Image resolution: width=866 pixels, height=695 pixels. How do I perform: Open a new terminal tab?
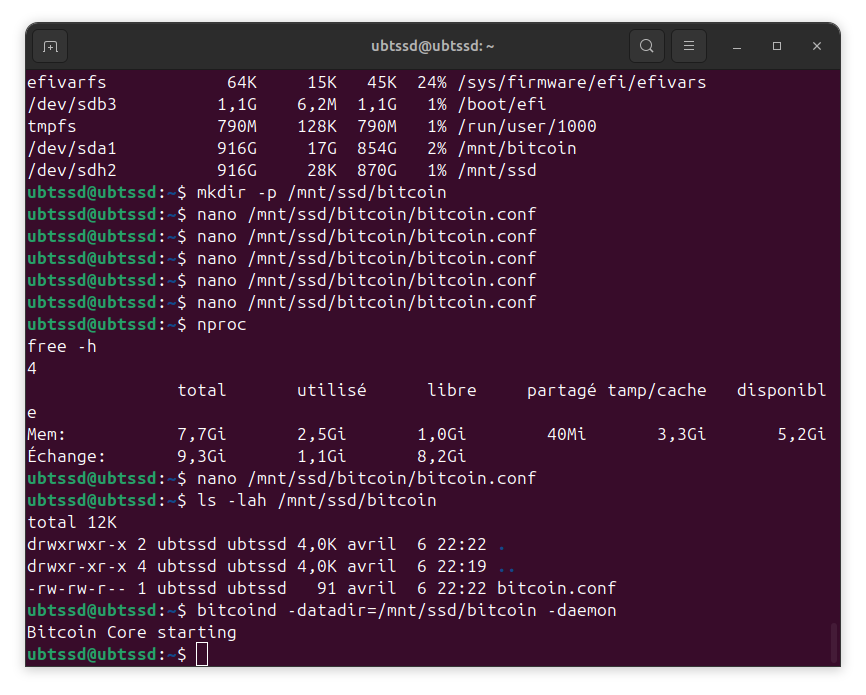click(x=50, y=46)
